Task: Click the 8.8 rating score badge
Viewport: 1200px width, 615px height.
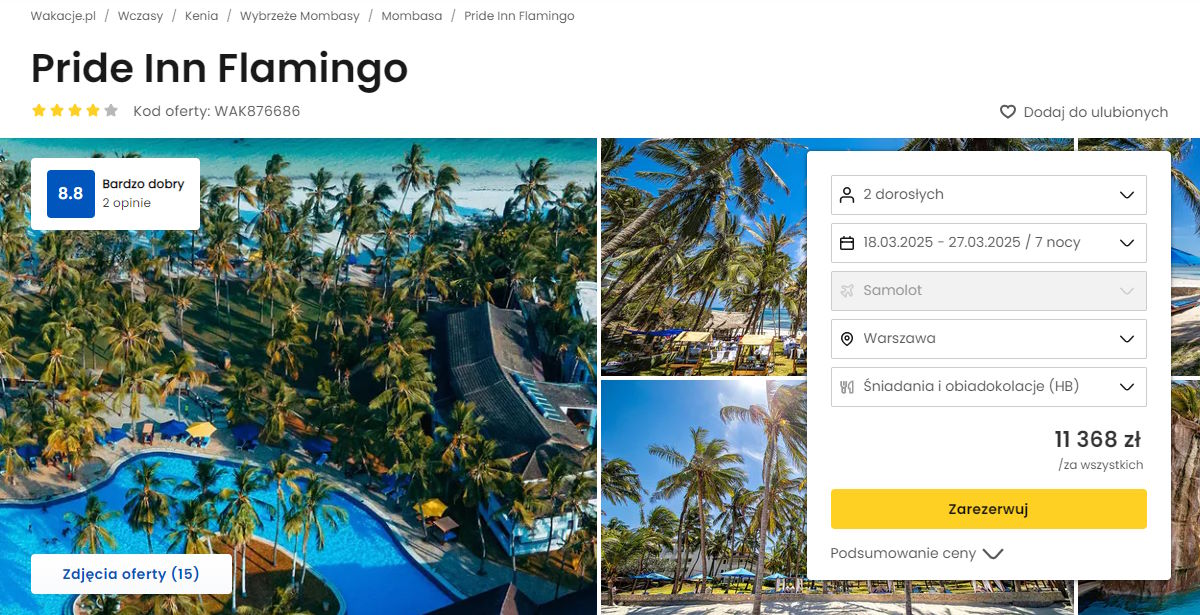Action: coord(71,194)
